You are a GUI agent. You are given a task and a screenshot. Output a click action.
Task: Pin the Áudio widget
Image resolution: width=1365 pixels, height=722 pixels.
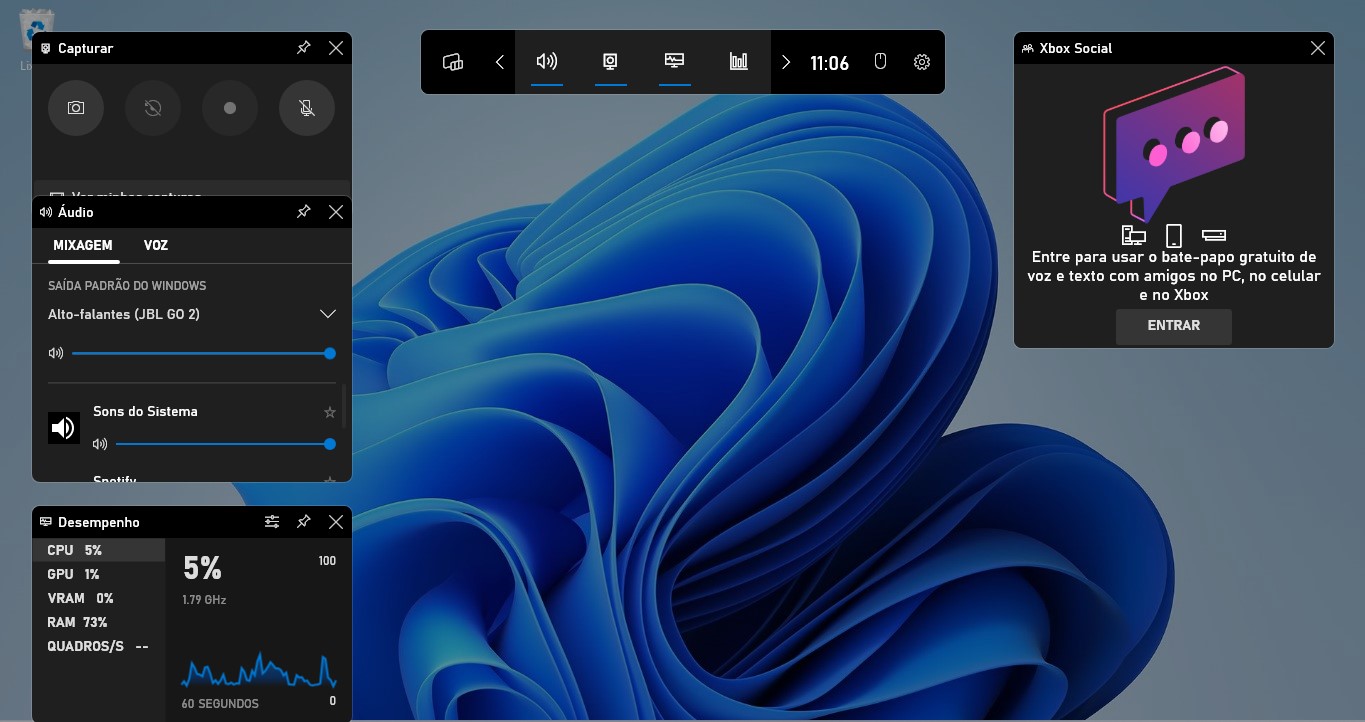click(x=303, y=211)
